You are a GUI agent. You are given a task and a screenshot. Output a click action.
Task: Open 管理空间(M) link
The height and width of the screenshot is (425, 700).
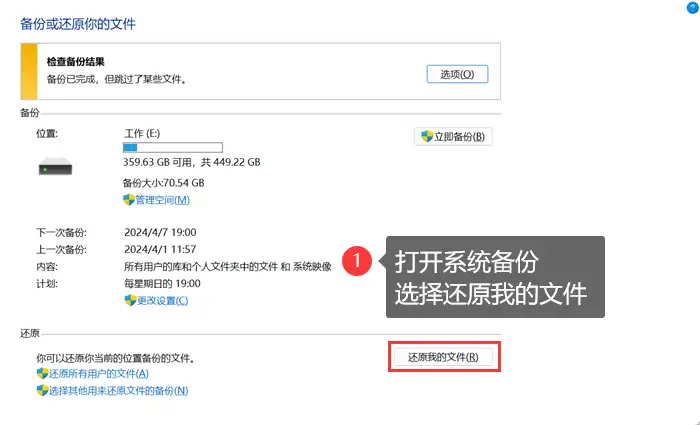coord(162,200)
